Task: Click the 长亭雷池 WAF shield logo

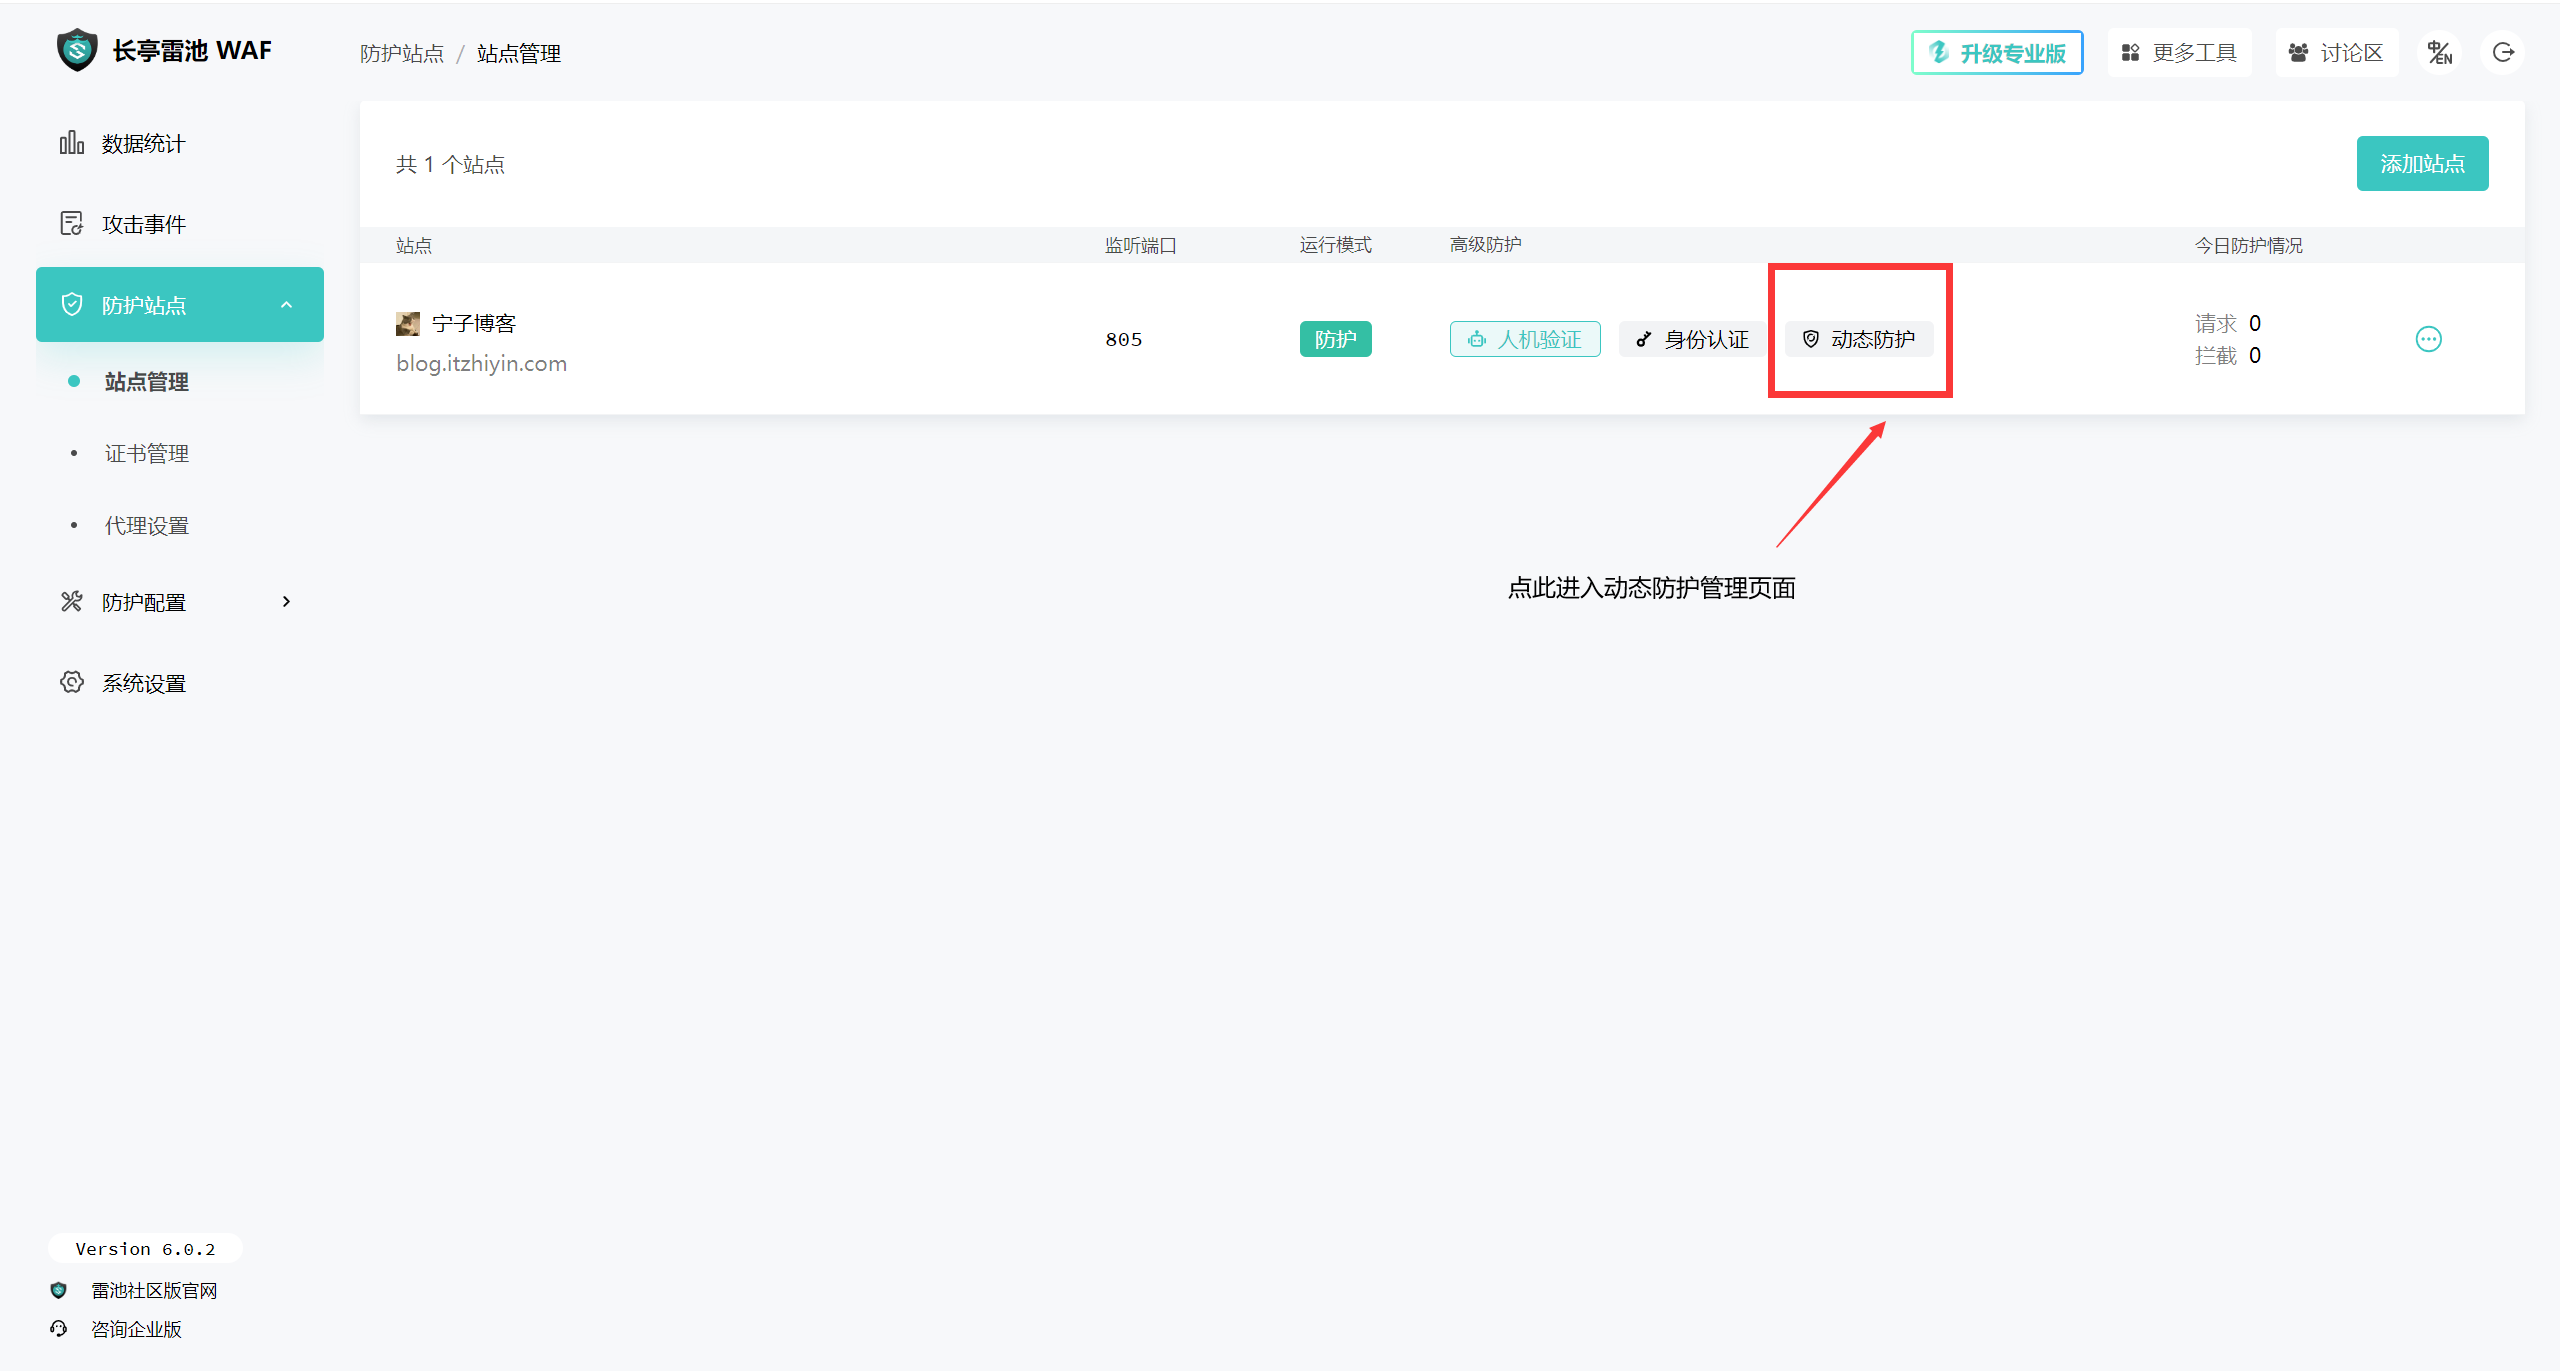Action: coord(77,50)
